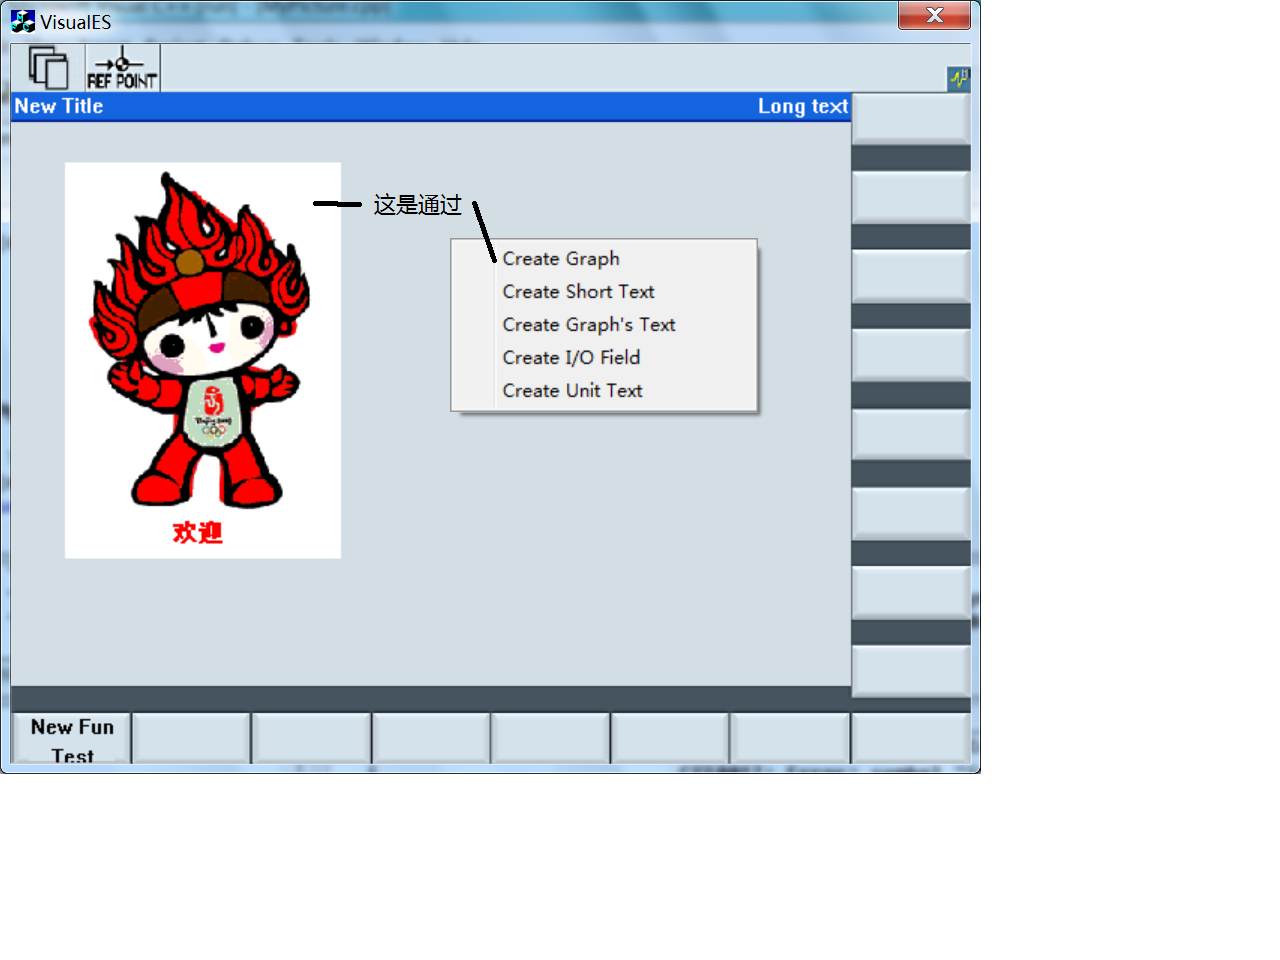Click the REF POINT toolbar icon
This screenshot has height=960, width=1280.
tap(122, 68)
